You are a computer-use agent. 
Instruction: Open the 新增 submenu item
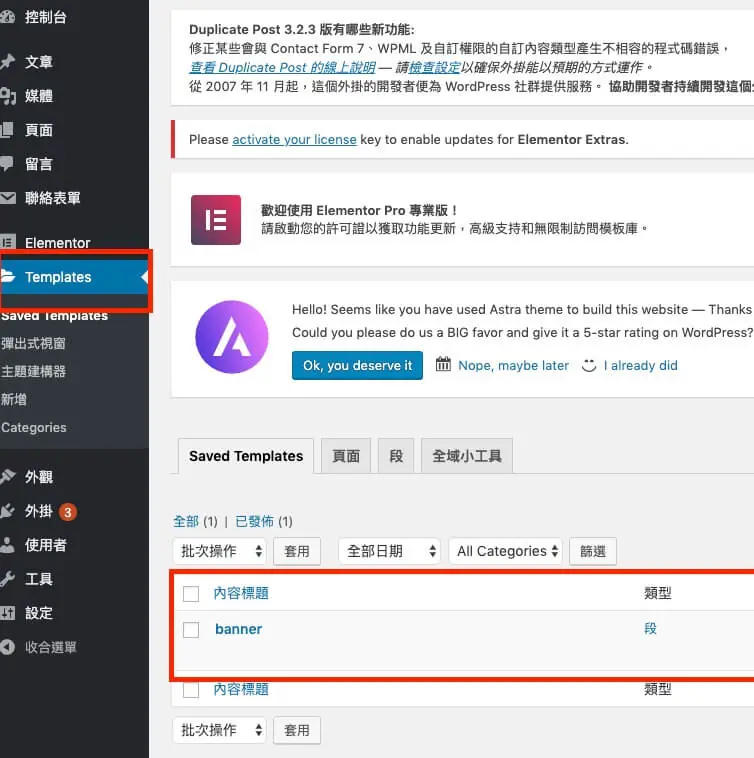[x=14, y=399]
